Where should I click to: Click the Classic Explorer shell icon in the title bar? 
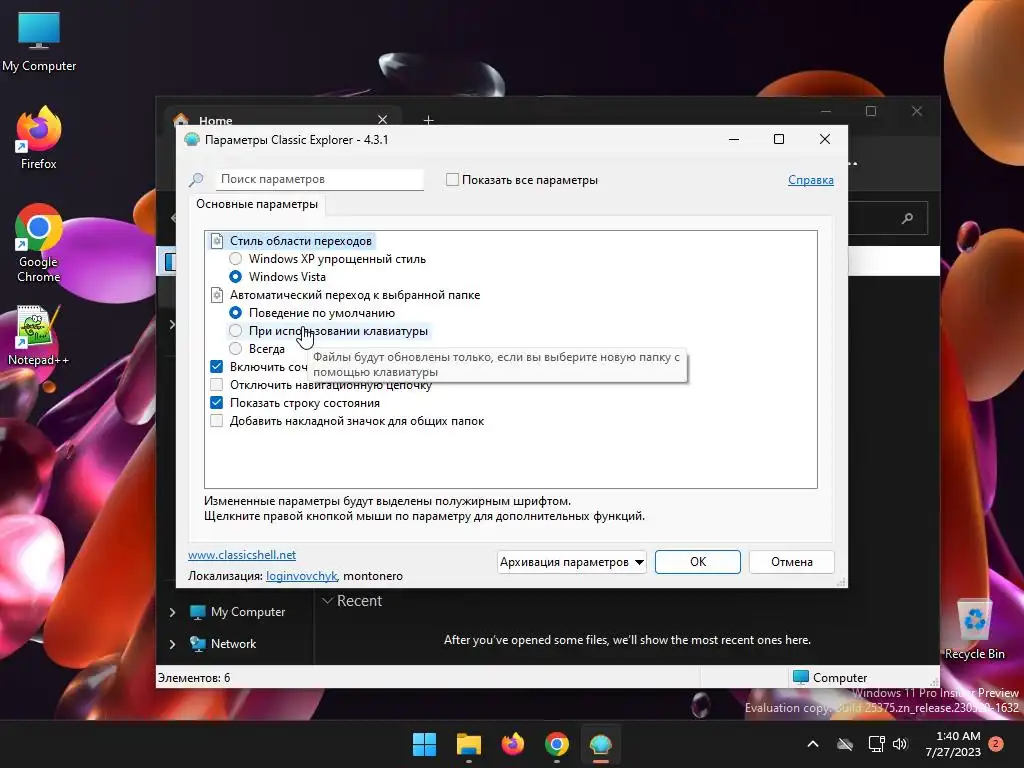click(x=191, y=139)
